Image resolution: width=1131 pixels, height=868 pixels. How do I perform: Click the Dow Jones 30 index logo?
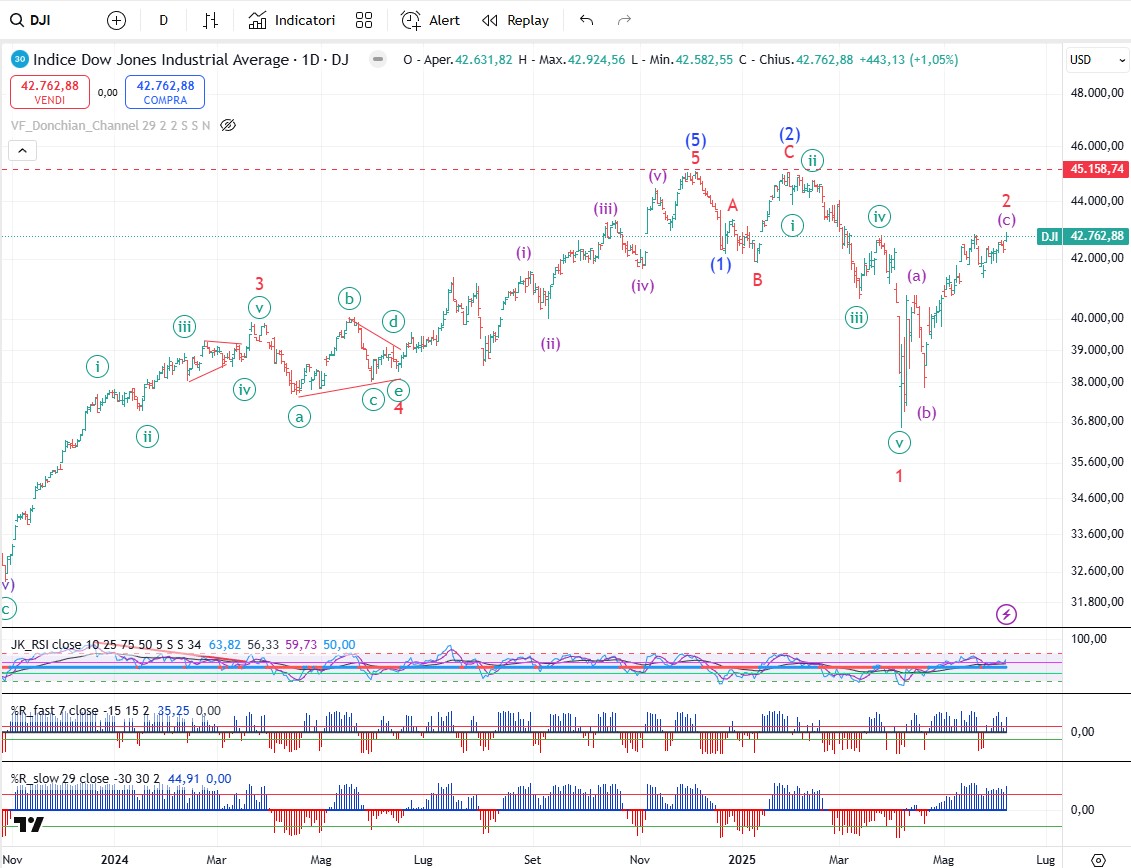[19, 59]
